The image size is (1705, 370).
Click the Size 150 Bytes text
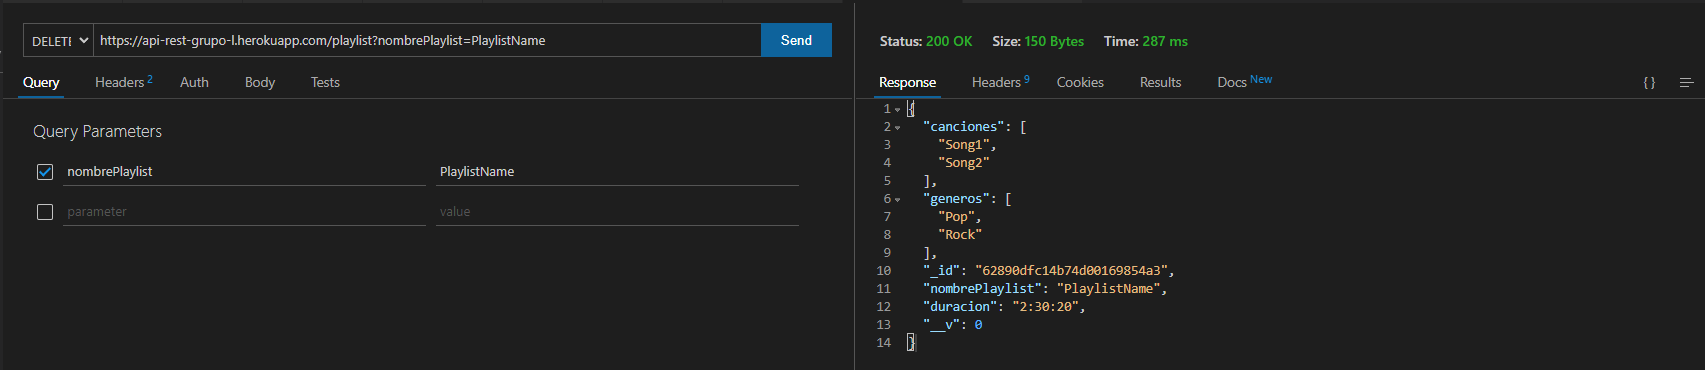click(x=1038, y=41)
